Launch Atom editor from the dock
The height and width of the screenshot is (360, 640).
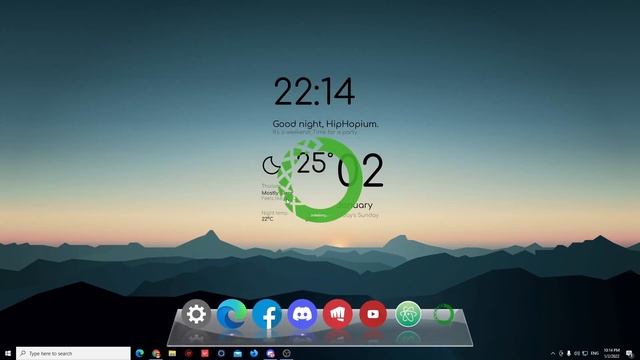[x=408, y=314]
